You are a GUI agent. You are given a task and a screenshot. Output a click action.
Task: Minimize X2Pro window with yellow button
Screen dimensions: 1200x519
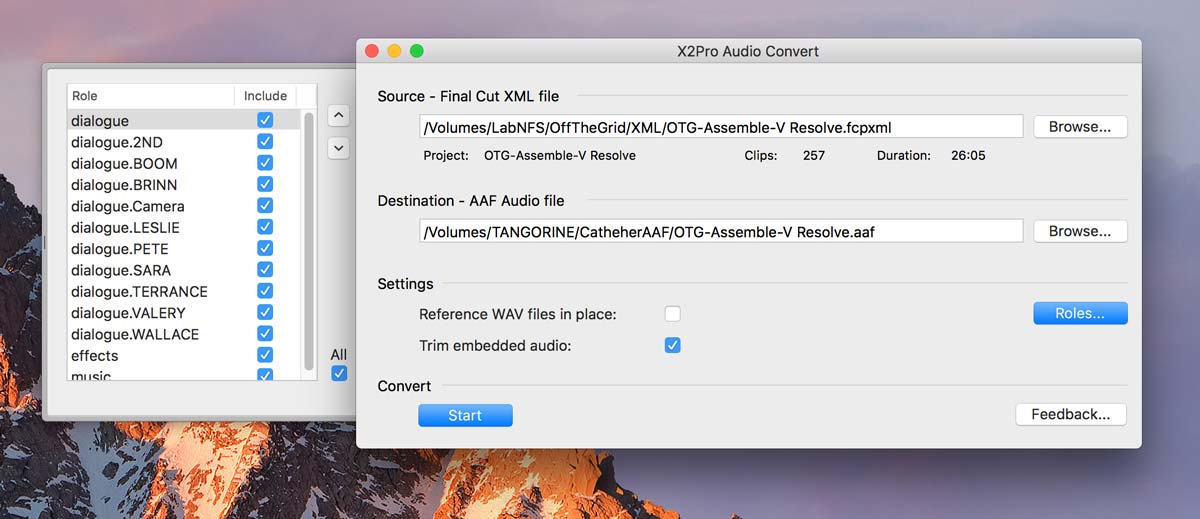click(x=394, y=51)
